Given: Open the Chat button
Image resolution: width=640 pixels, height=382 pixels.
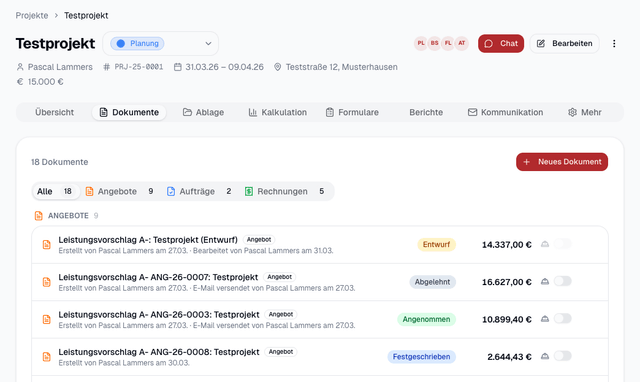Looking at the screenshot, I should [501, 44].
